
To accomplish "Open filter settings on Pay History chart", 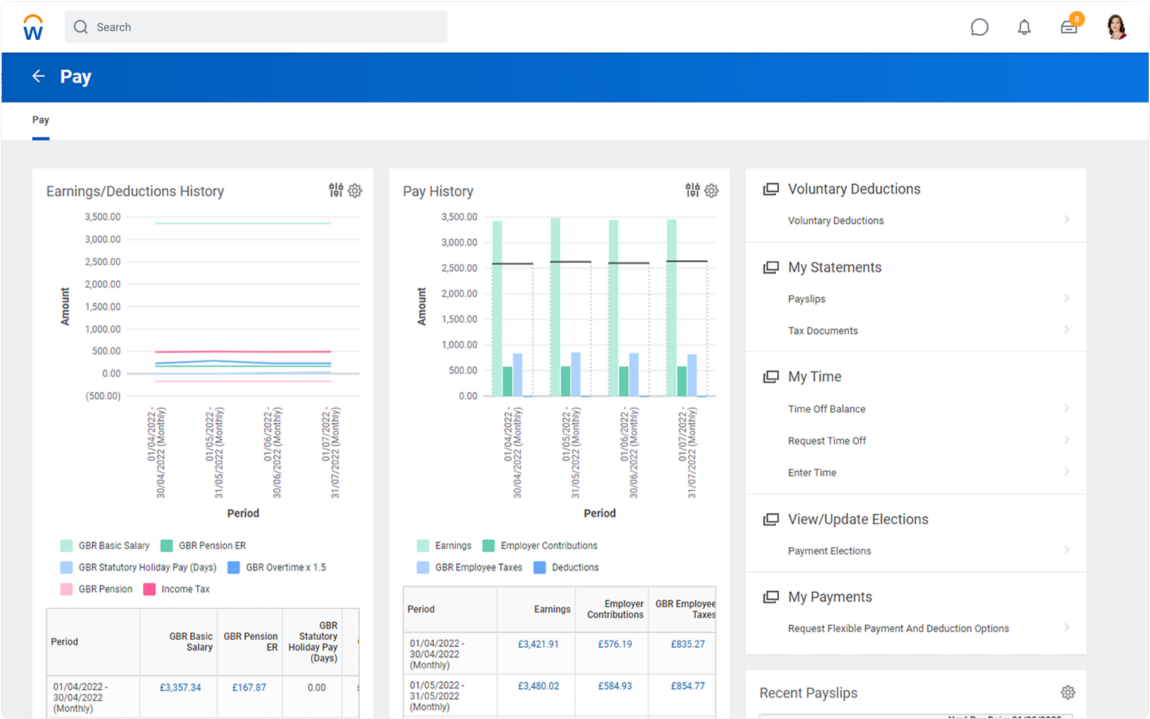I will tap(693, 191).
